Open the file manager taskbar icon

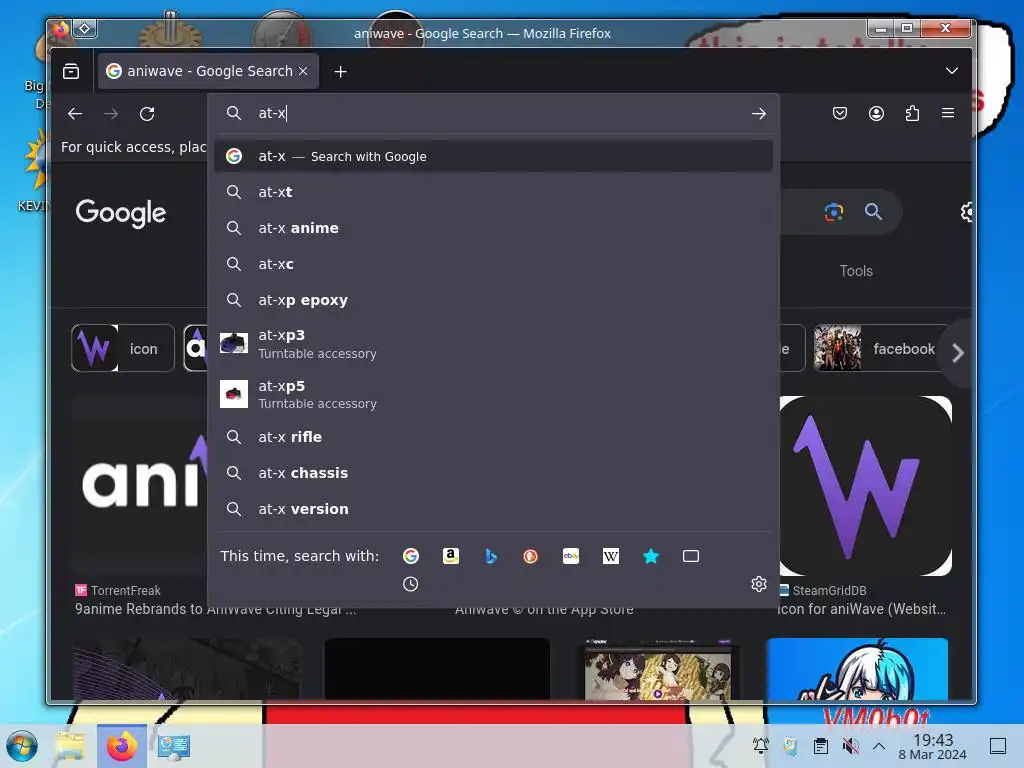(70, 746)
